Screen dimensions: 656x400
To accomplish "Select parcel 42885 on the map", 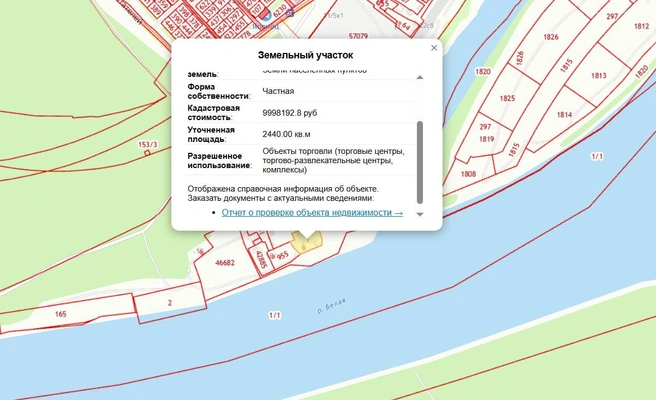I will (x=260, y=260).
